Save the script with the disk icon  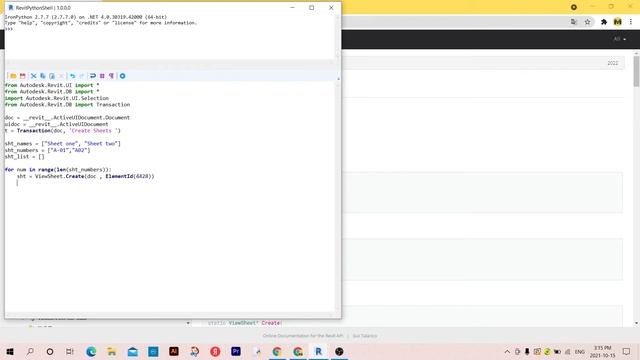pyautogui.click(x=22, y=76)
